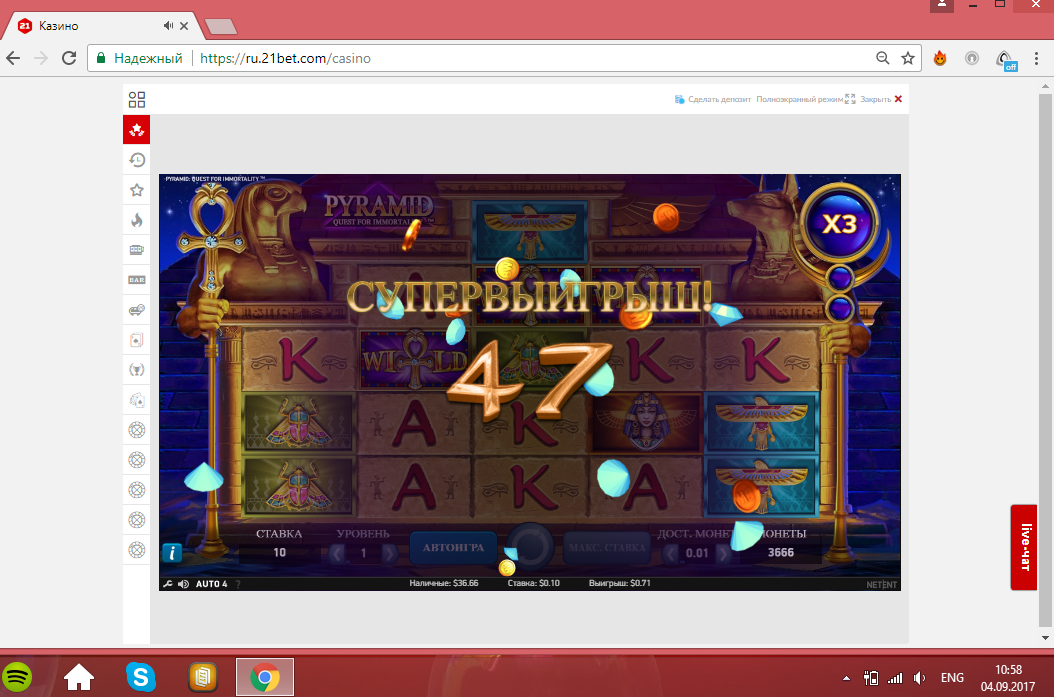Go back in browser history
The image size is (1054, 697).
[13, 58]
